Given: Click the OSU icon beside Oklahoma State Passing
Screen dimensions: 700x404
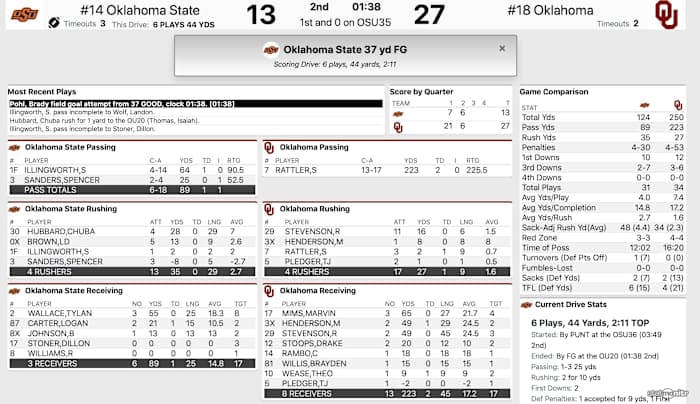Looking at the screenshot, I should coord(14,146).
